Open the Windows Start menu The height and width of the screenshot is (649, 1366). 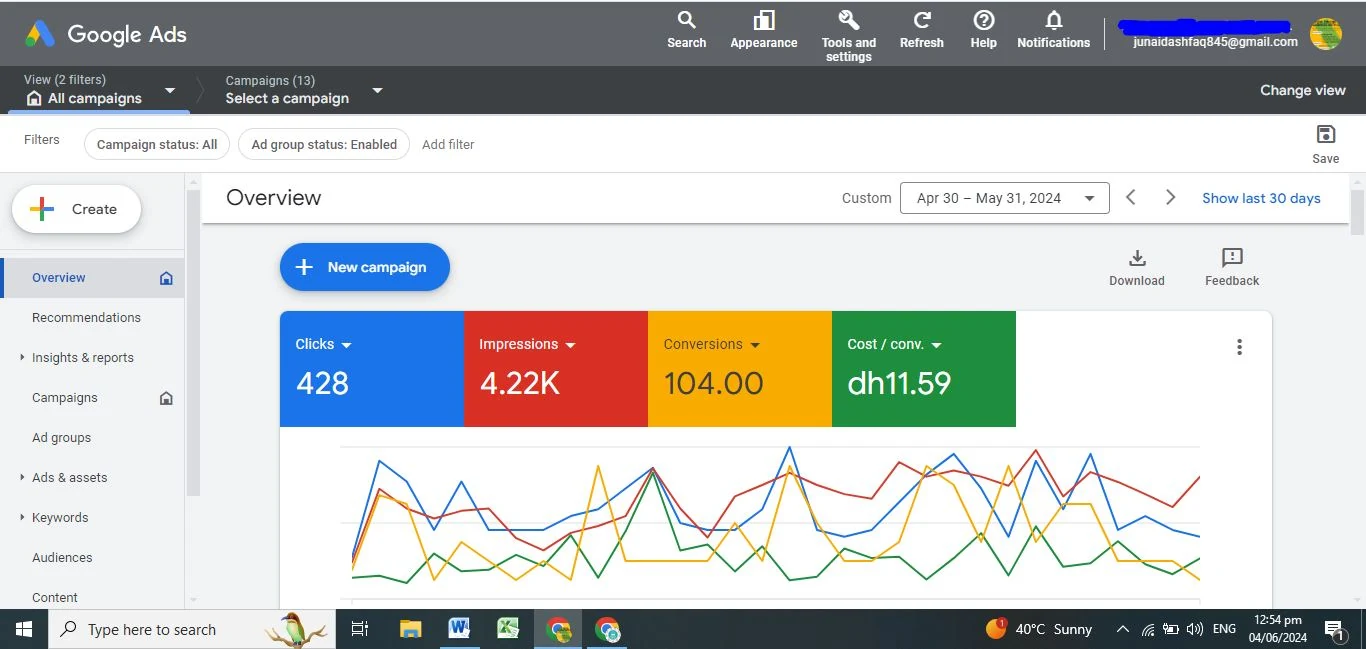point(24,629)
